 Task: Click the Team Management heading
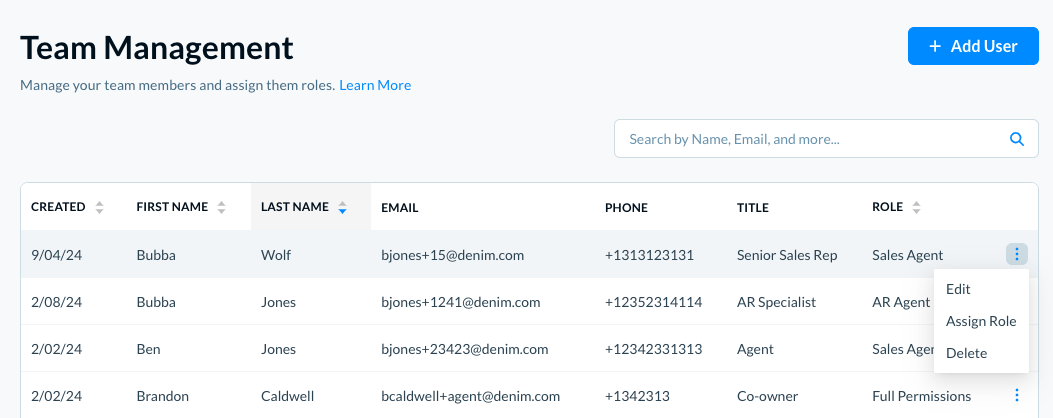[157, 47]
